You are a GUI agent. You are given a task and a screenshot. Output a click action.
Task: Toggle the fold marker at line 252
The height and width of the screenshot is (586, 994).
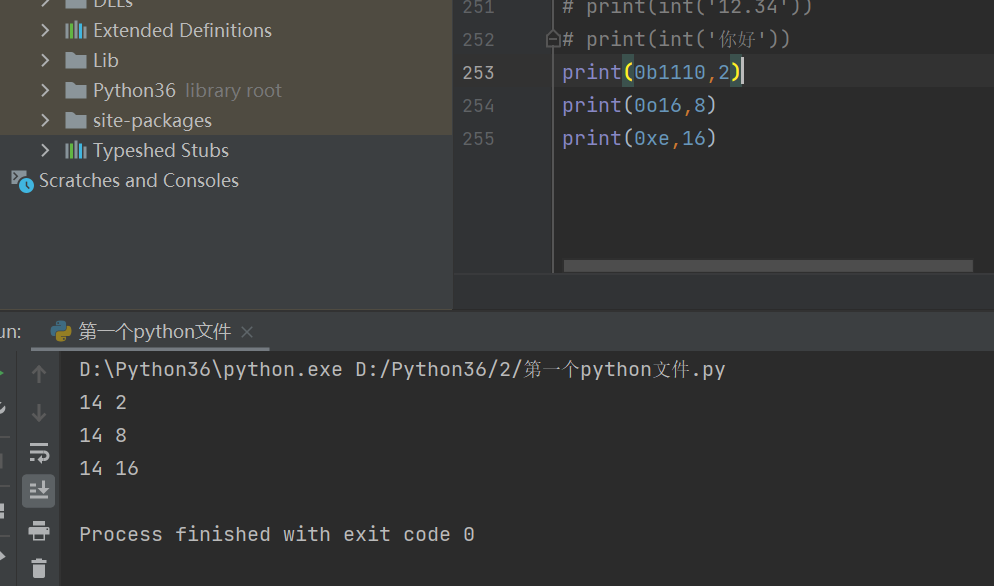552,39
